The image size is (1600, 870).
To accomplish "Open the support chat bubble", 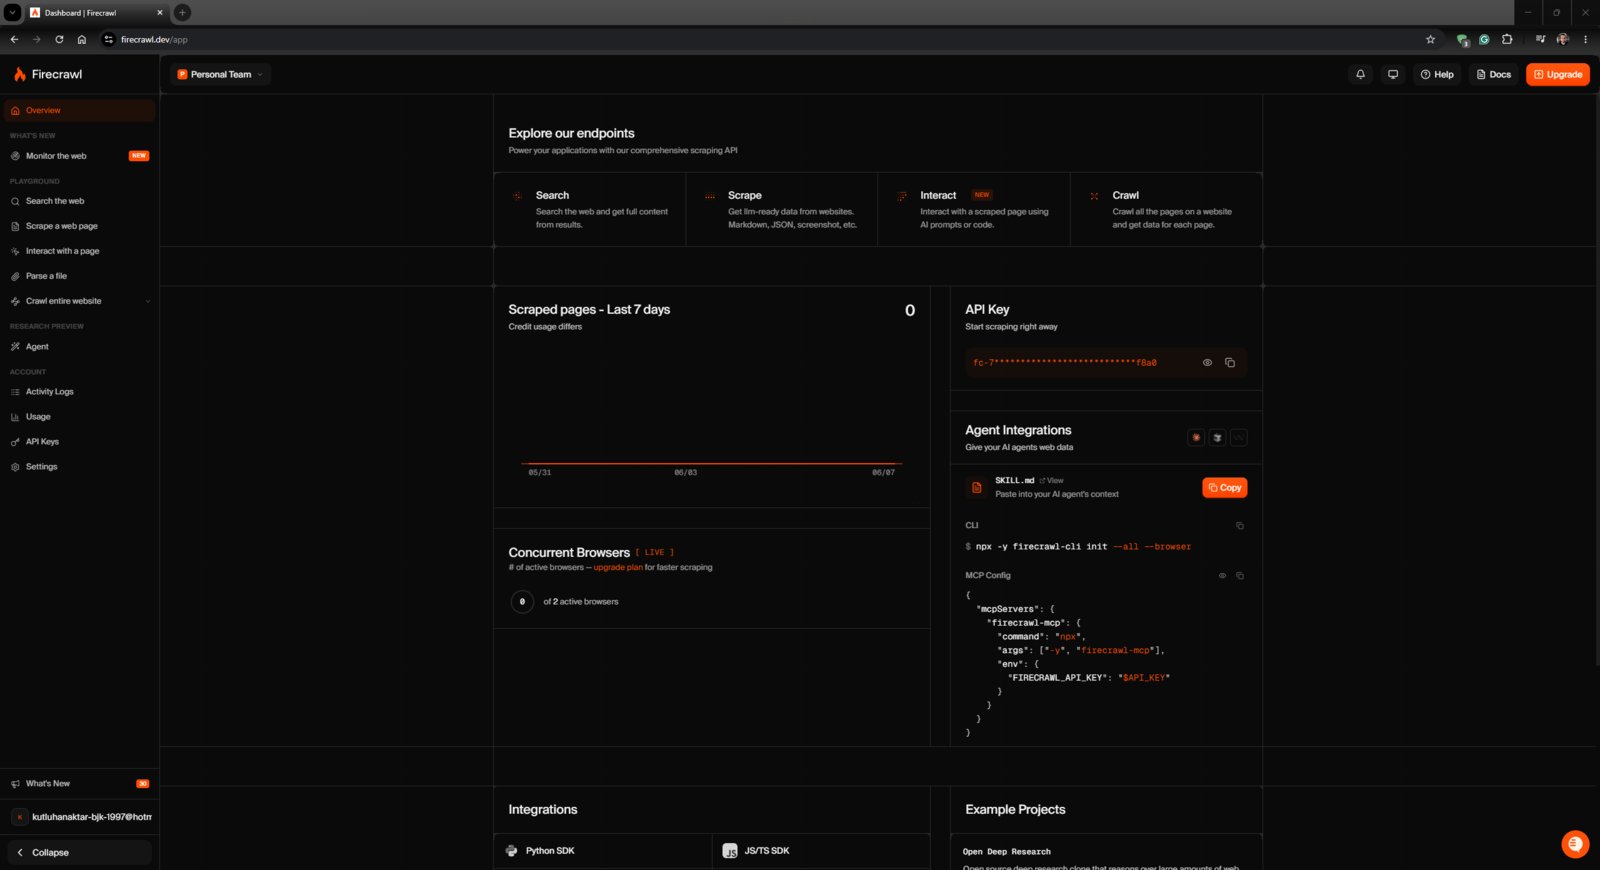I will point(1575,844).
